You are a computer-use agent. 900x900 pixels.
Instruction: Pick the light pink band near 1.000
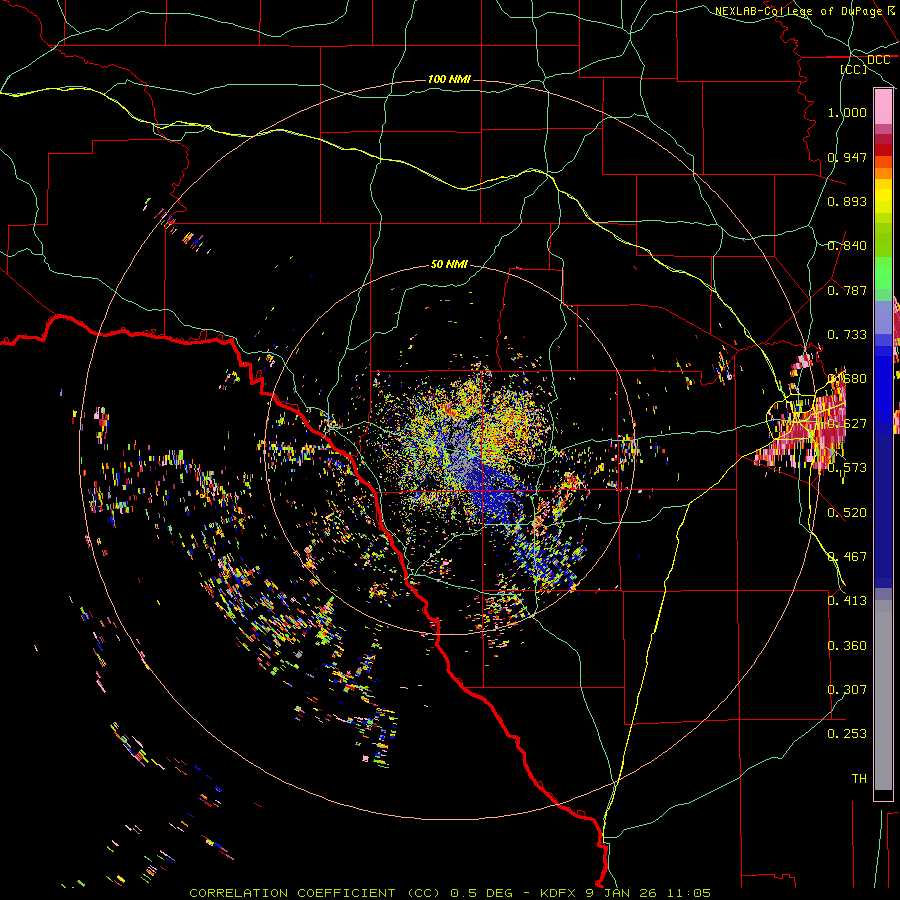coord(883,107)
